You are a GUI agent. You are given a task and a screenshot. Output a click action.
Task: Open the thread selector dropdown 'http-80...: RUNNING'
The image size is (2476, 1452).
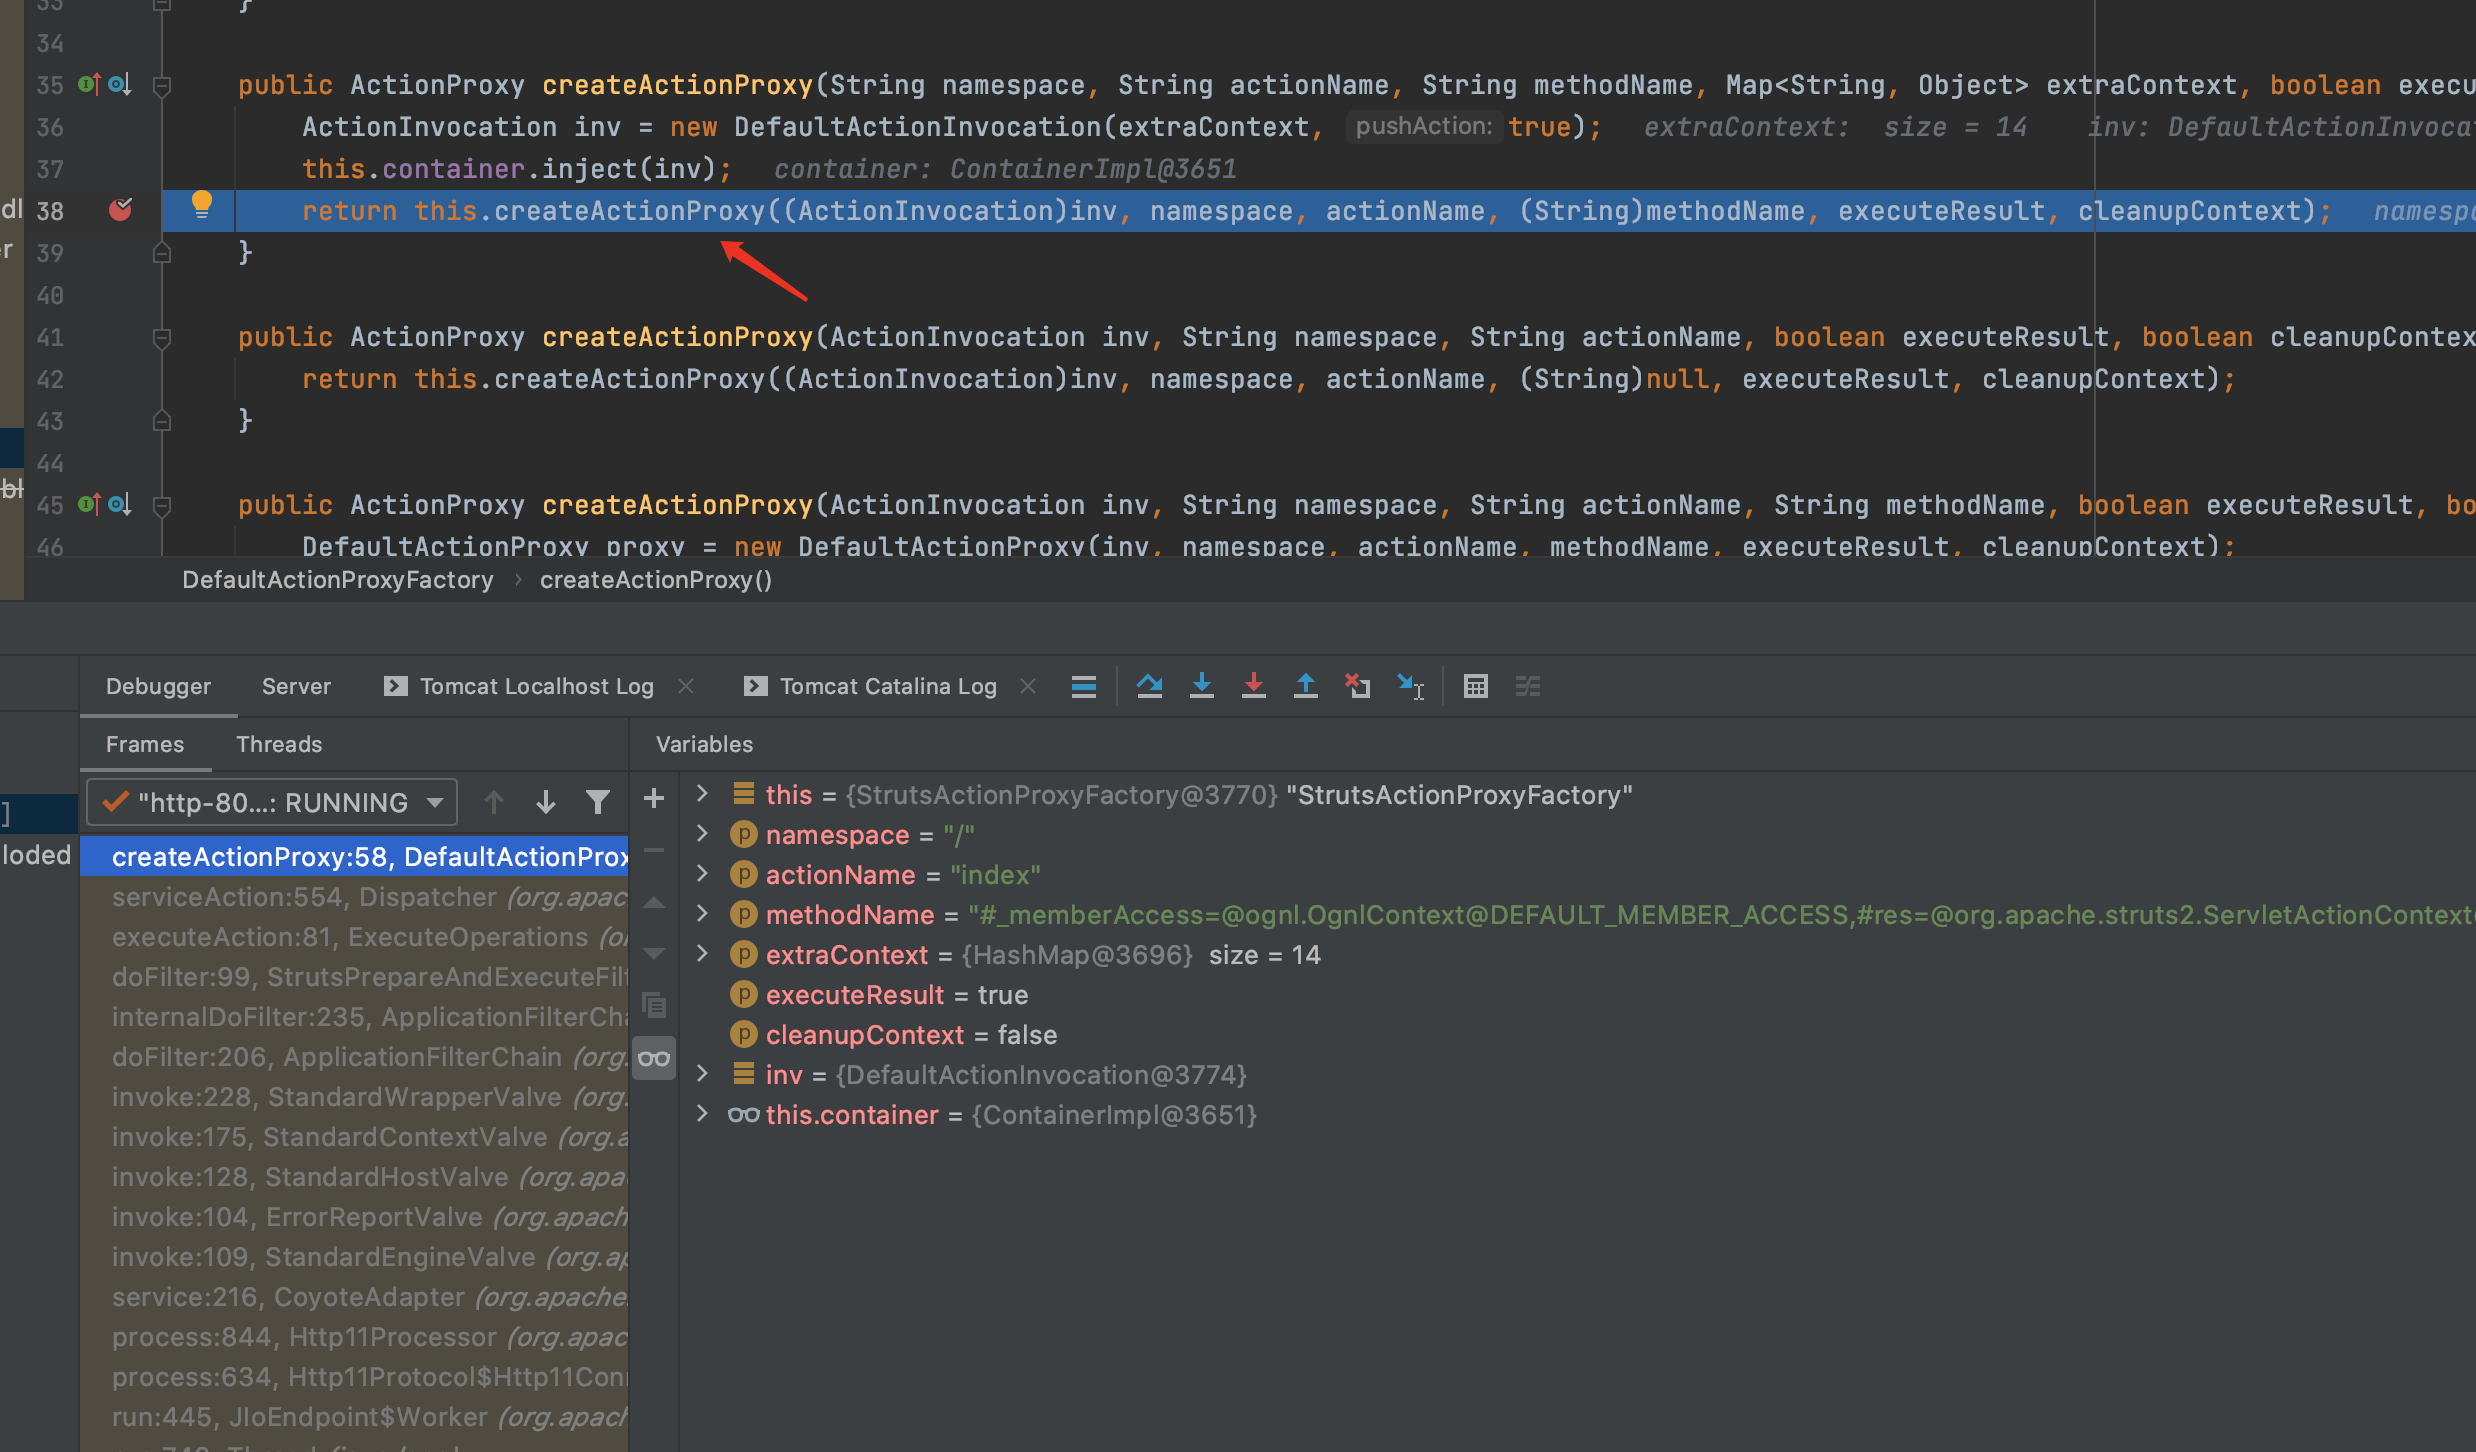click(272, 802)
